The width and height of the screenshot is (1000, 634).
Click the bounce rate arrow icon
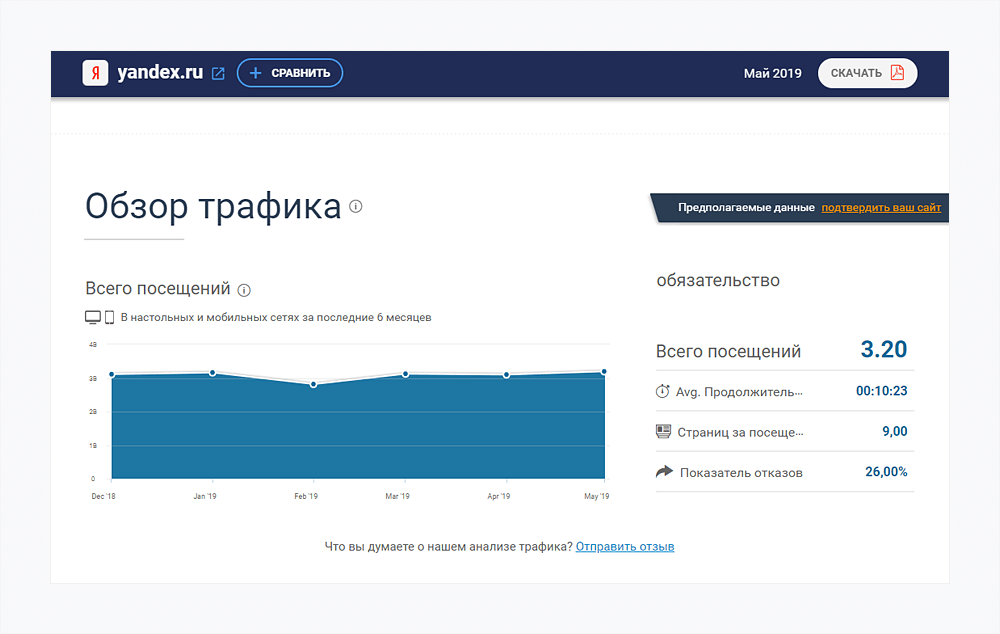point(663,472)
